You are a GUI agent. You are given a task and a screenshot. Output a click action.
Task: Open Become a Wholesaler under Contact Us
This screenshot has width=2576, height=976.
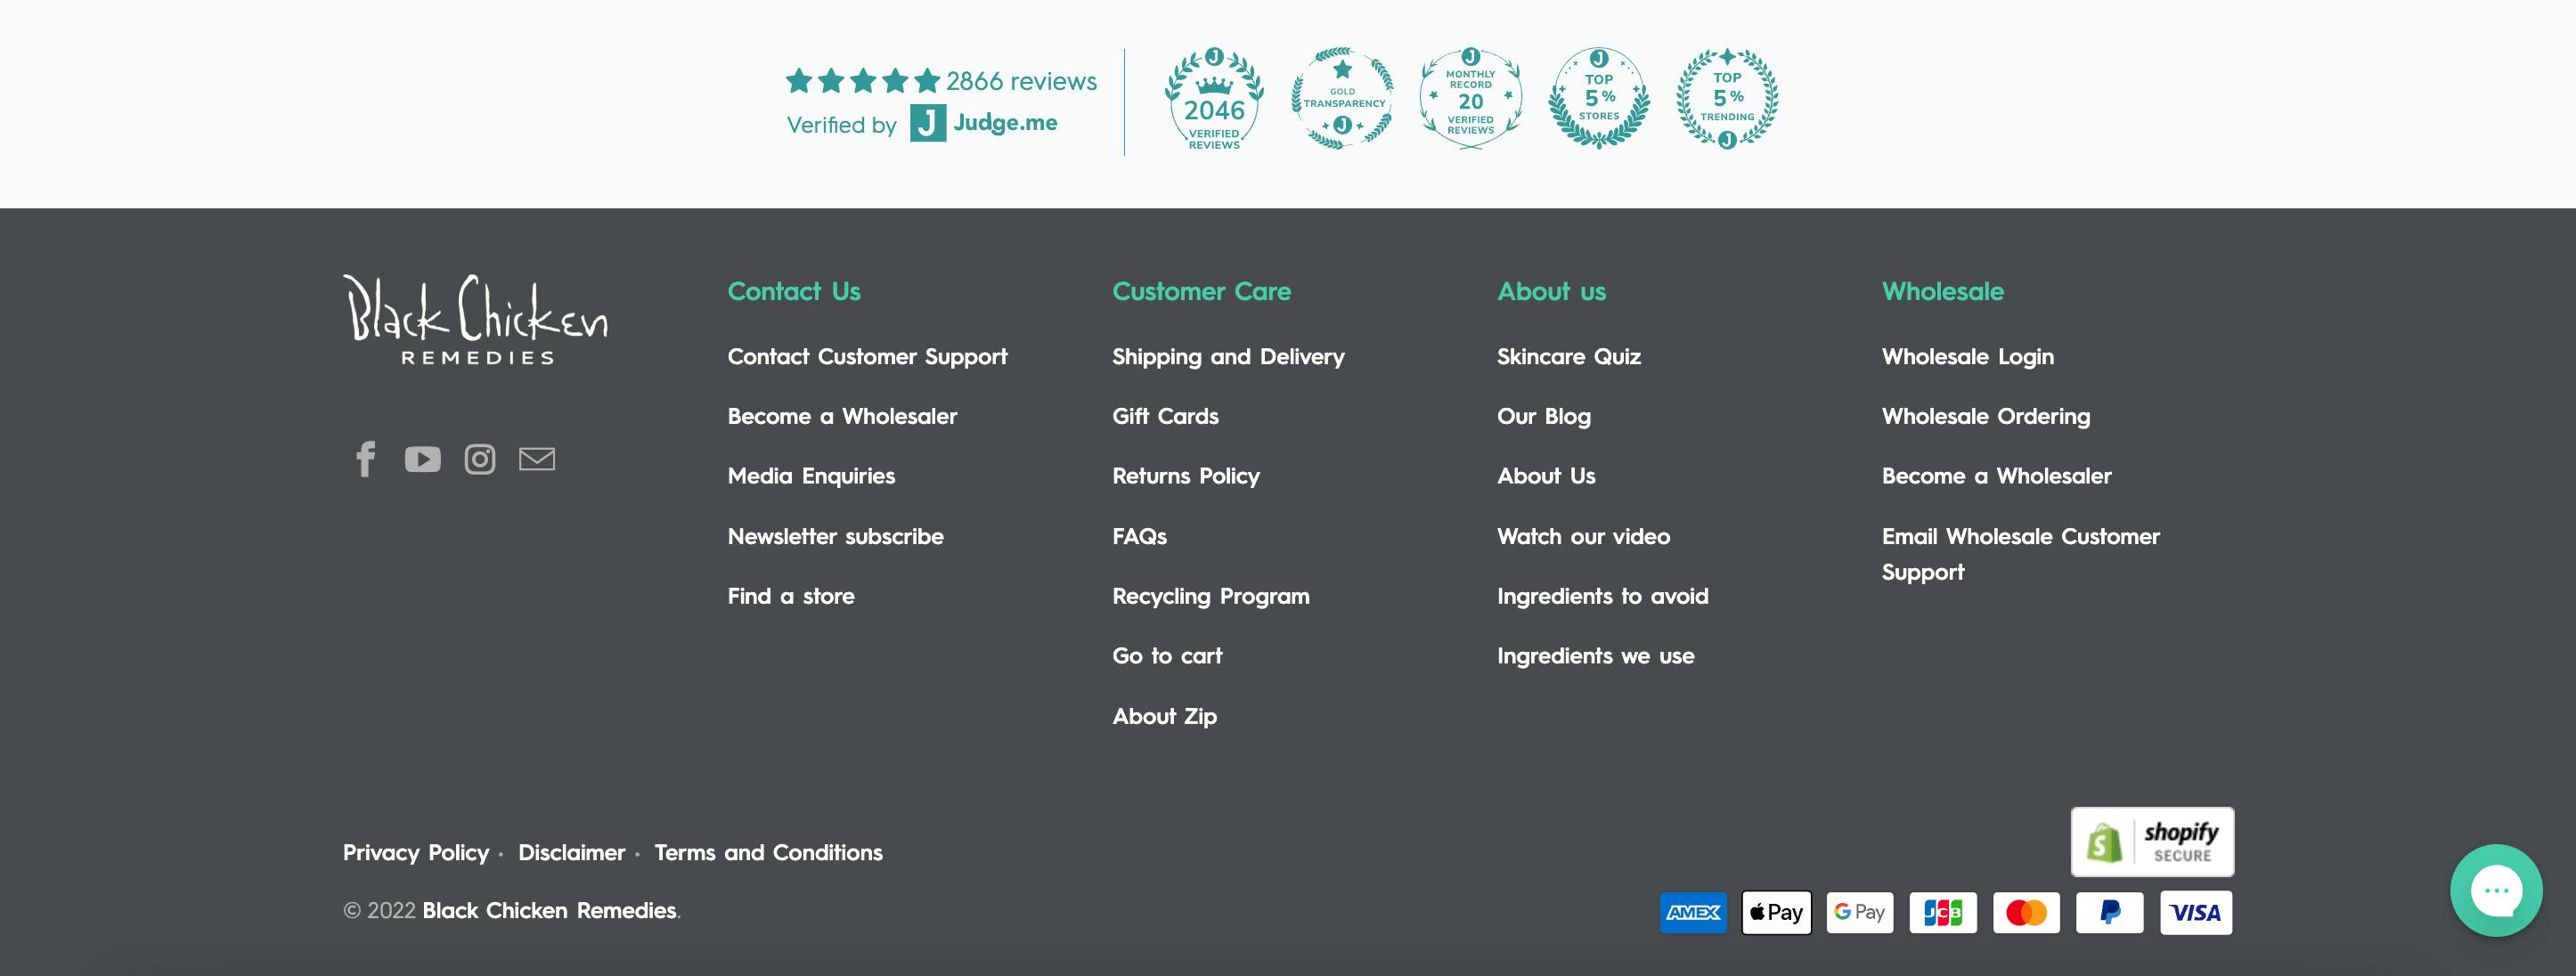click(x=842, y=416)
